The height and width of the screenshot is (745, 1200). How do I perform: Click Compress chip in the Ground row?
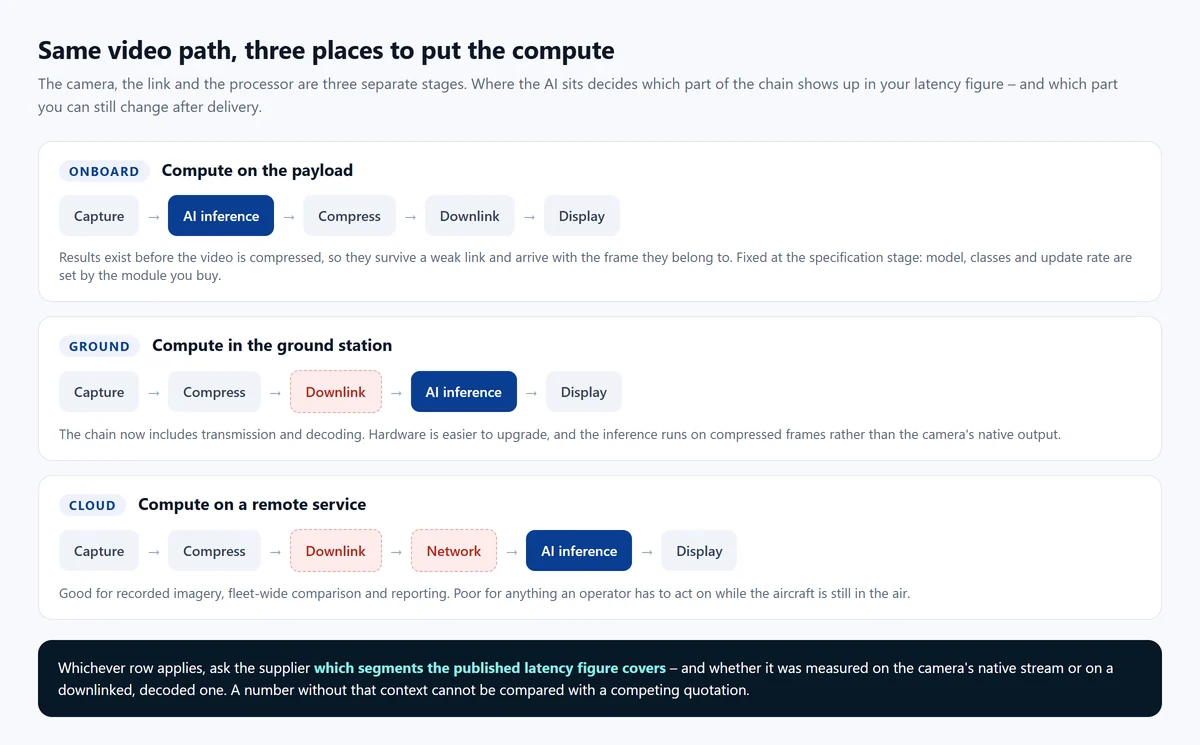[x=214, y=392]
